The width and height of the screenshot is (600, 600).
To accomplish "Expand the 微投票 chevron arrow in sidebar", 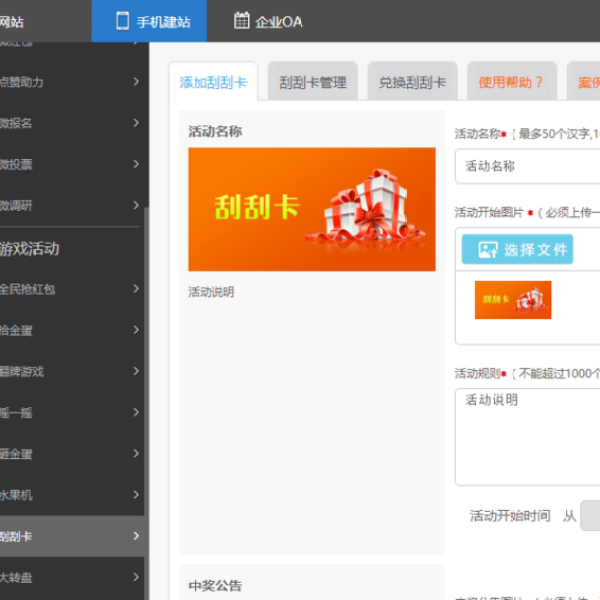I will (136, 164).
